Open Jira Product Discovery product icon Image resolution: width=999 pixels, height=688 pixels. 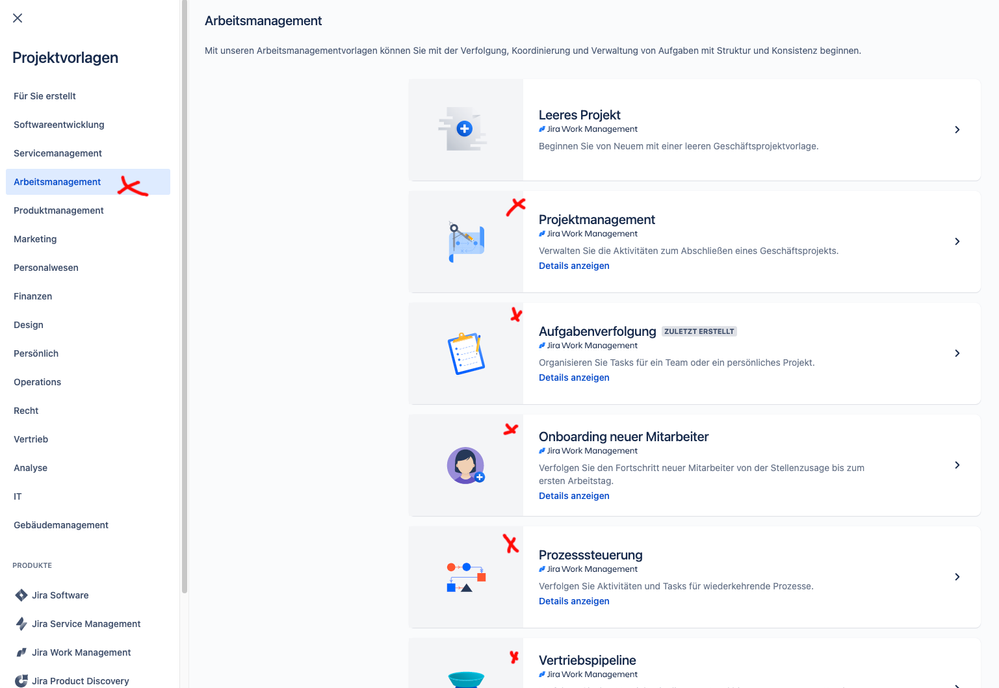click(x=21, y=681)
